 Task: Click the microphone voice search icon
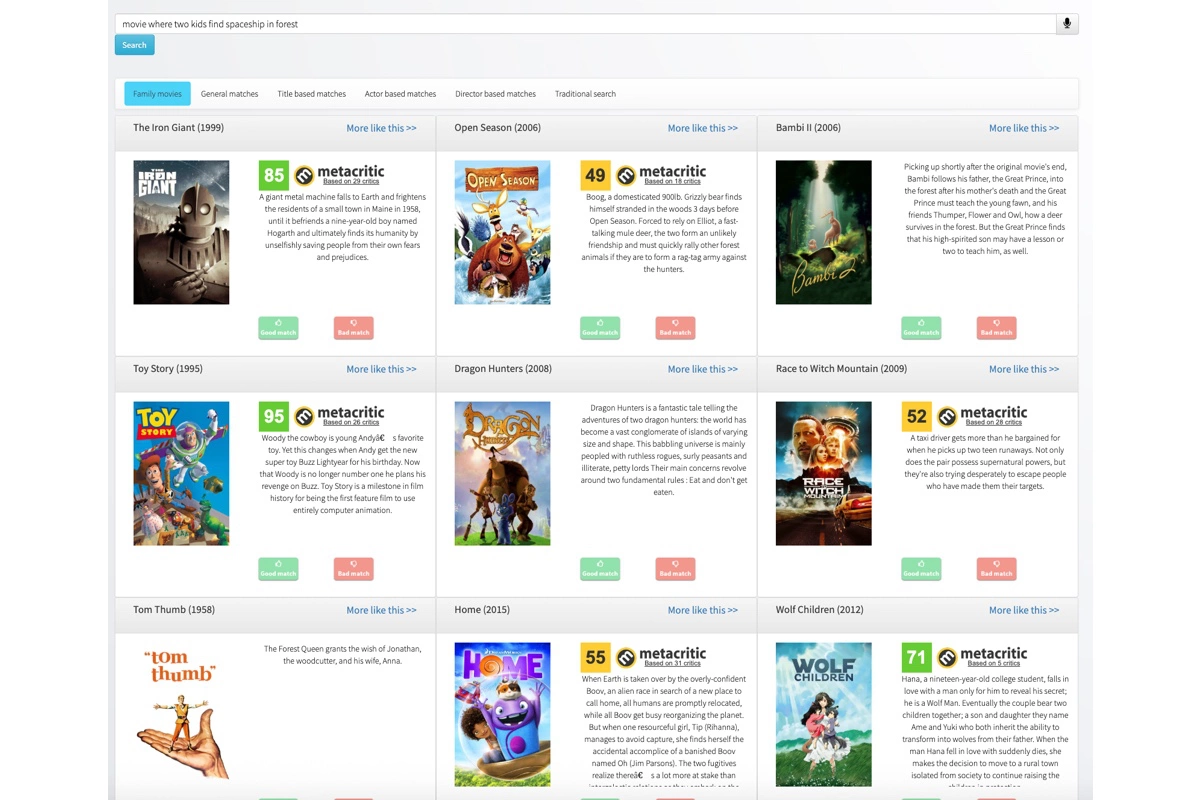tap(1067, 24)
